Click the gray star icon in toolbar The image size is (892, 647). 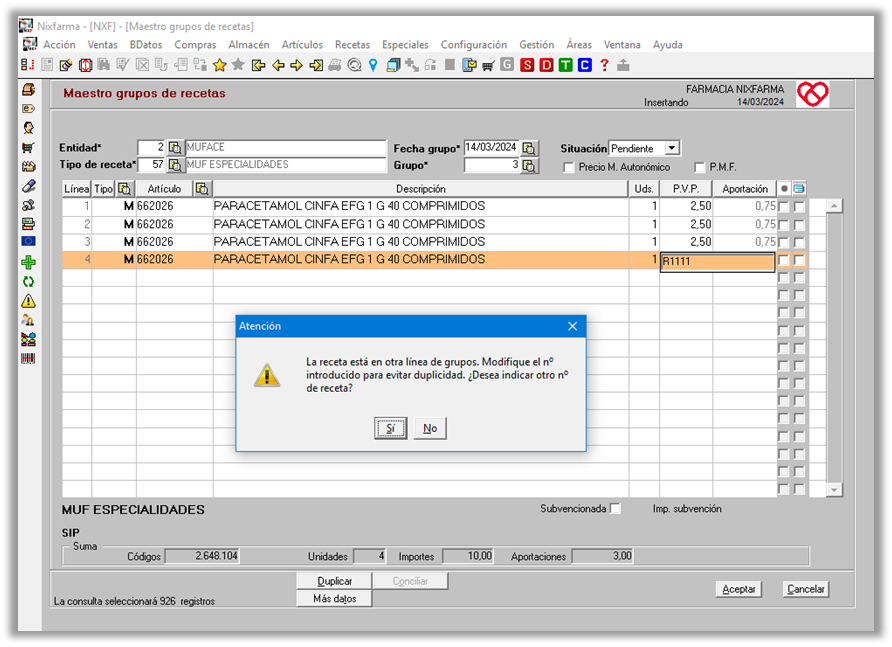click(x=238, y=65)
